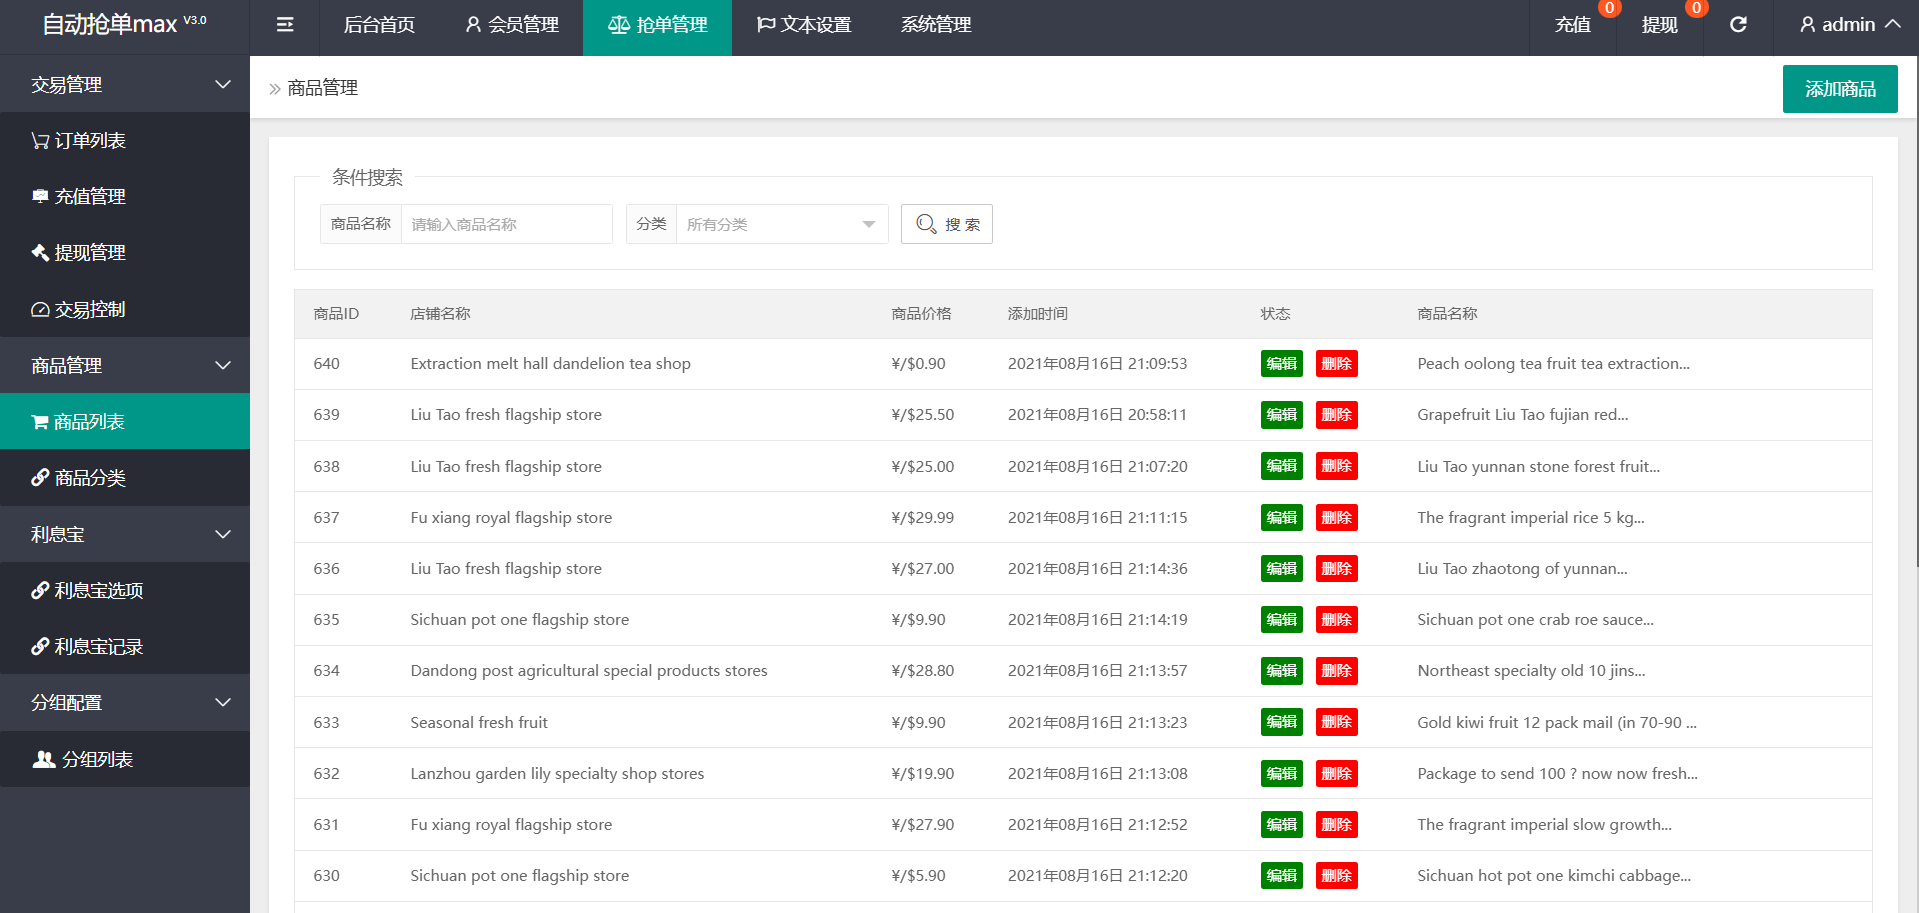The image size is (1919, 913).
Task: Open 提现管理 in the sidebar
Action: coord(79,253)
